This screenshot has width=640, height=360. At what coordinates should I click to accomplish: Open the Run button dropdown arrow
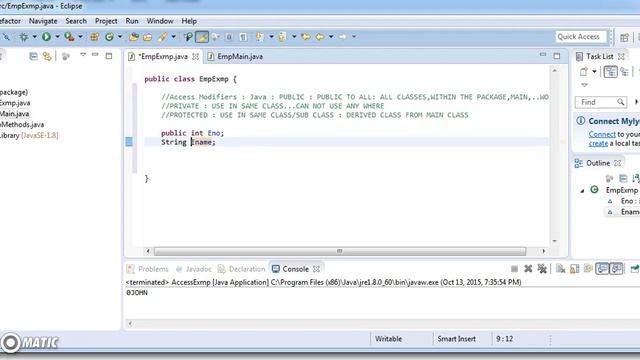[57, 37]
